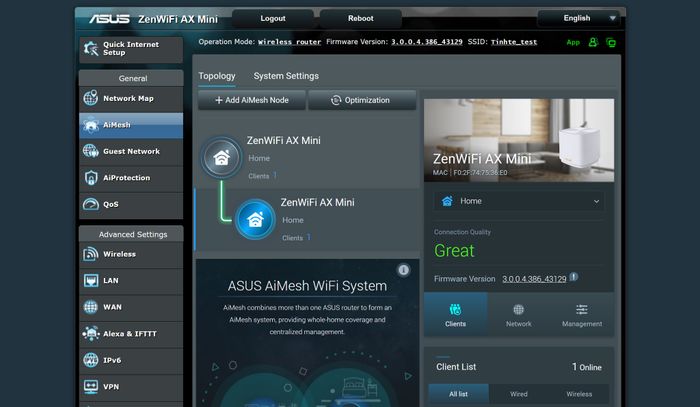Click the Advanced Settings section header

click(x=131, y=234)
